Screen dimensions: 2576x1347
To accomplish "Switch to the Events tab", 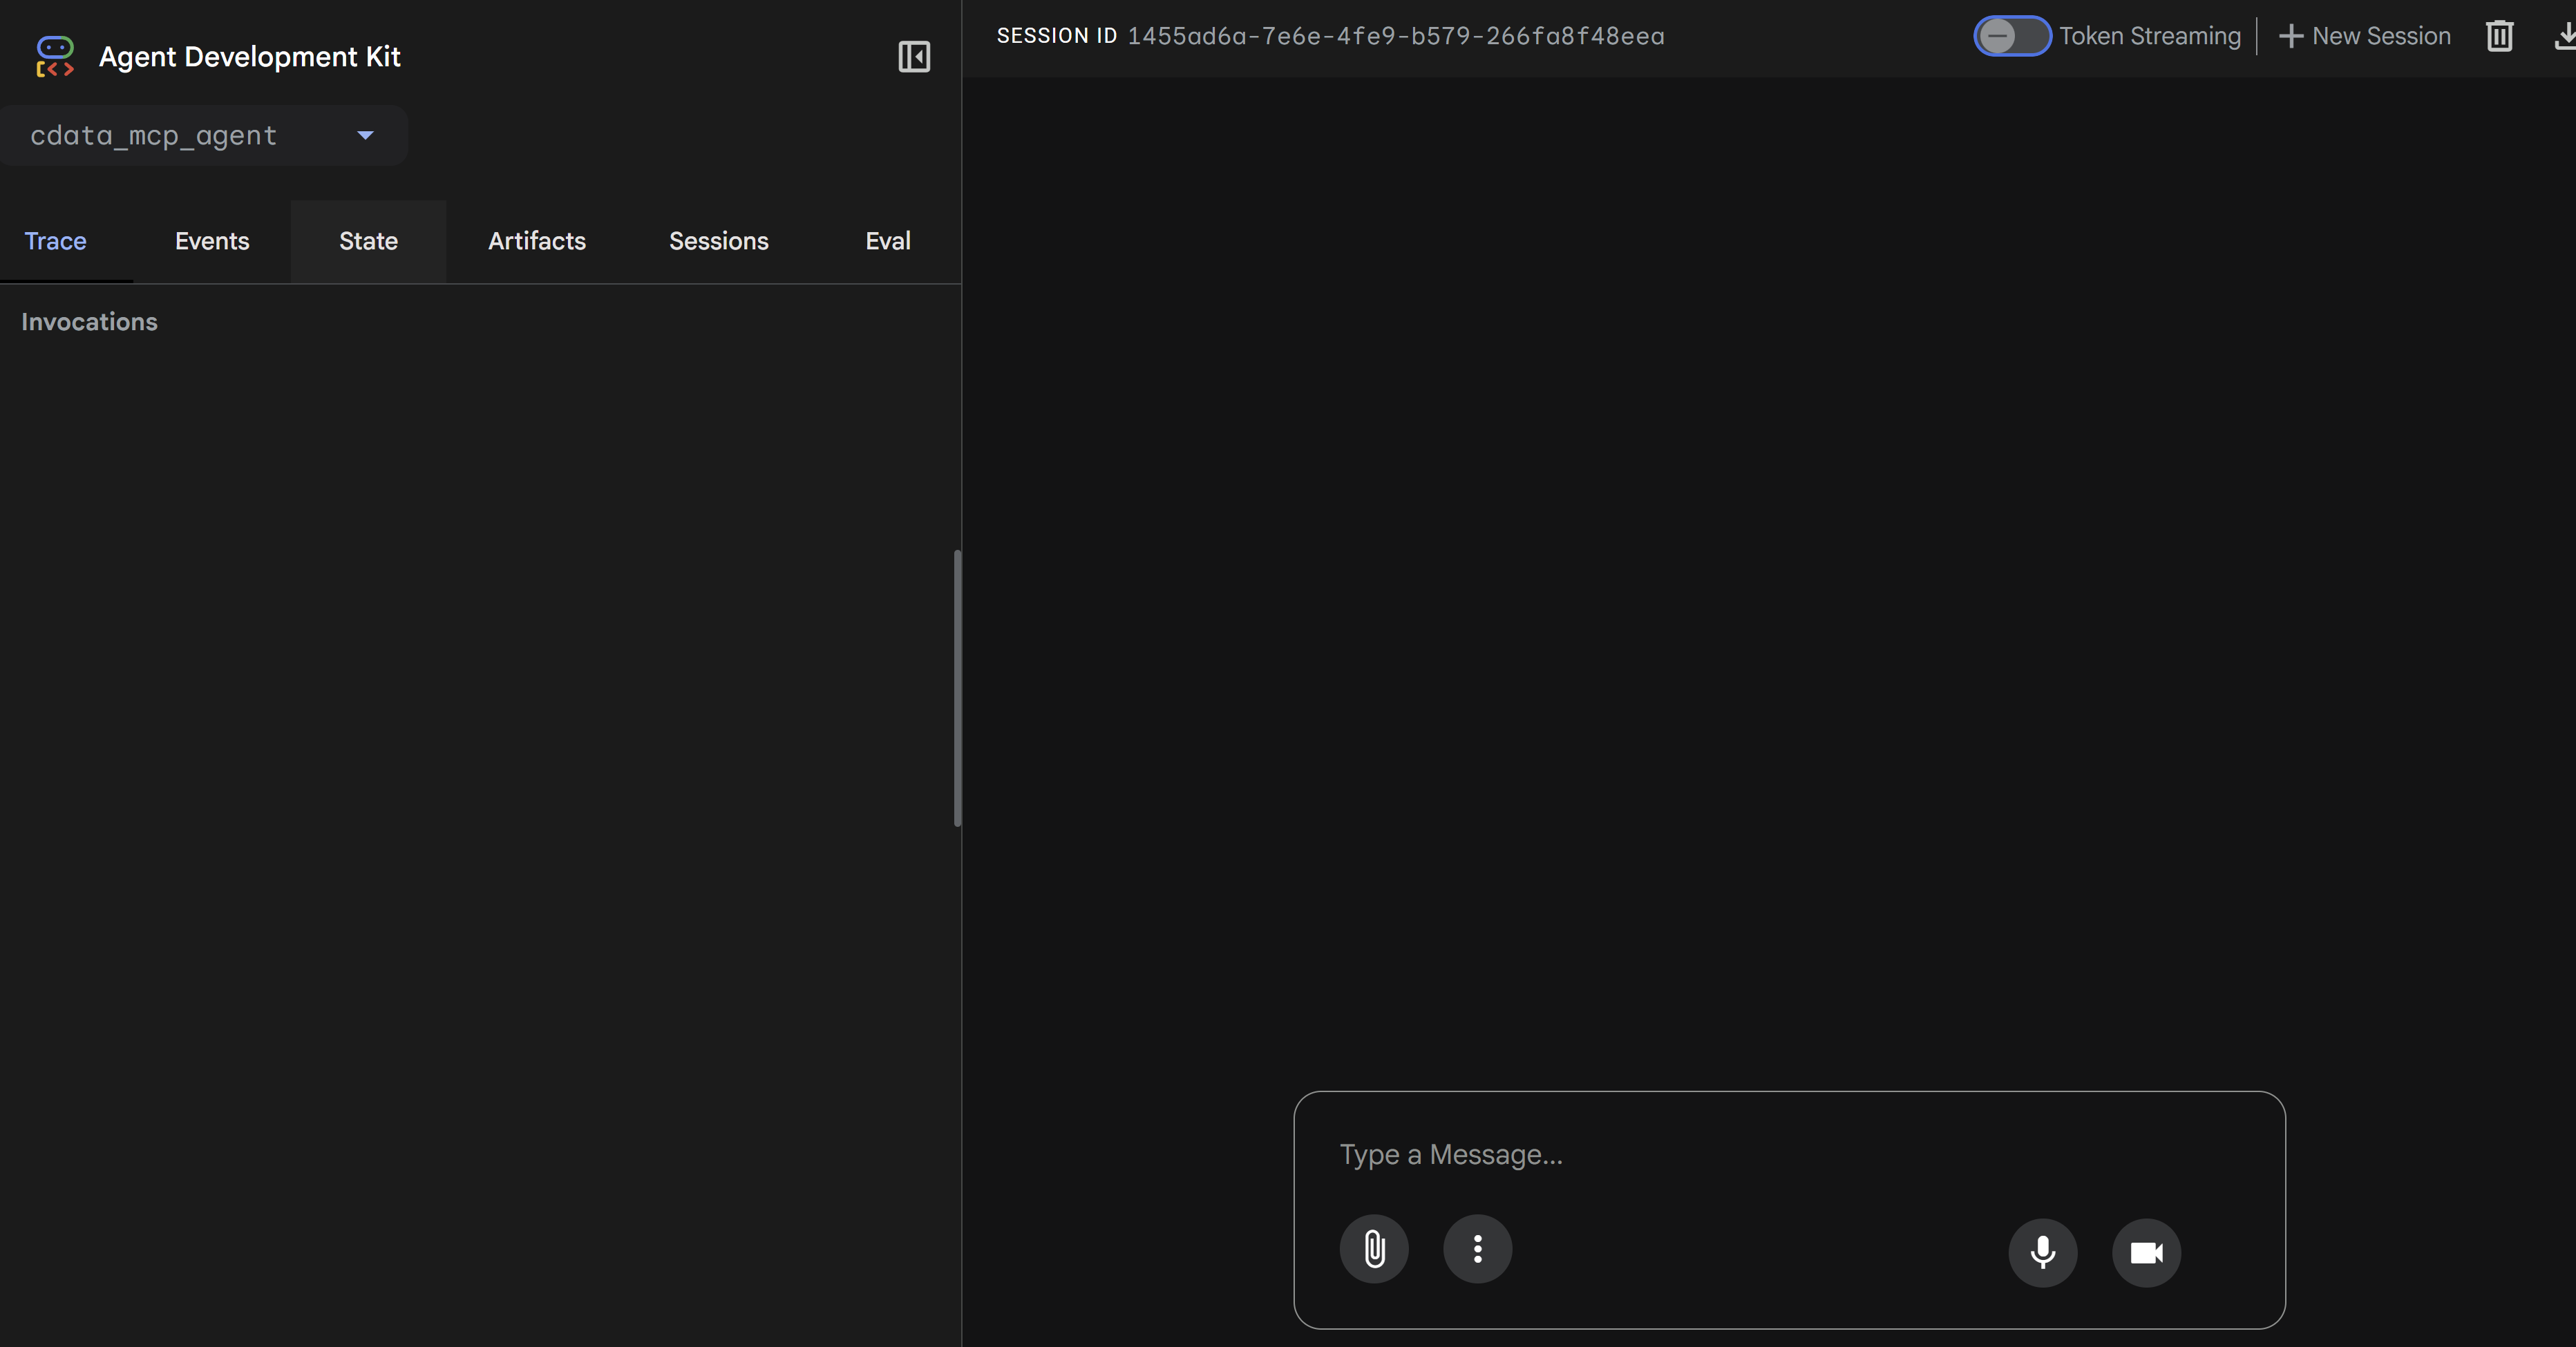I will pos(211,241).
